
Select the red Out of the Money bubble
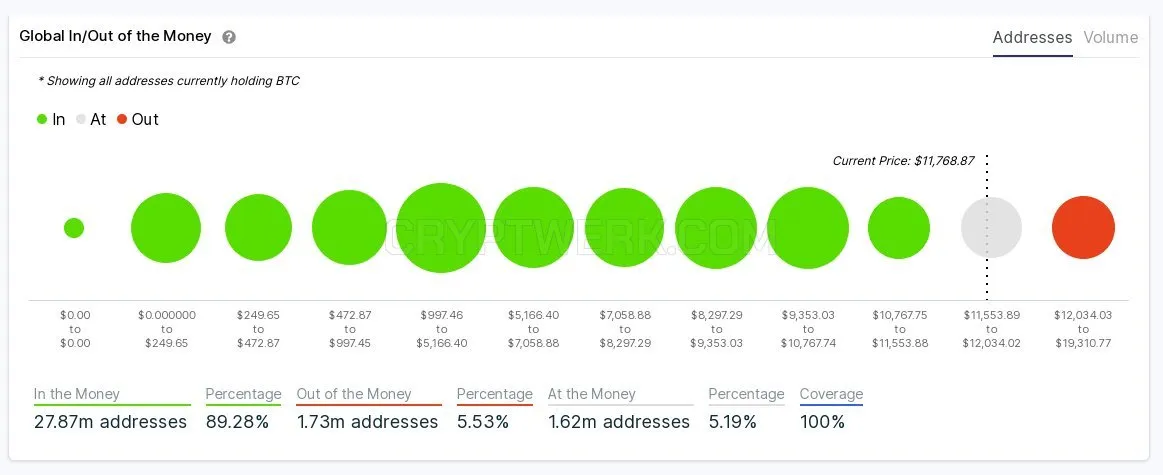(1084, 228)
